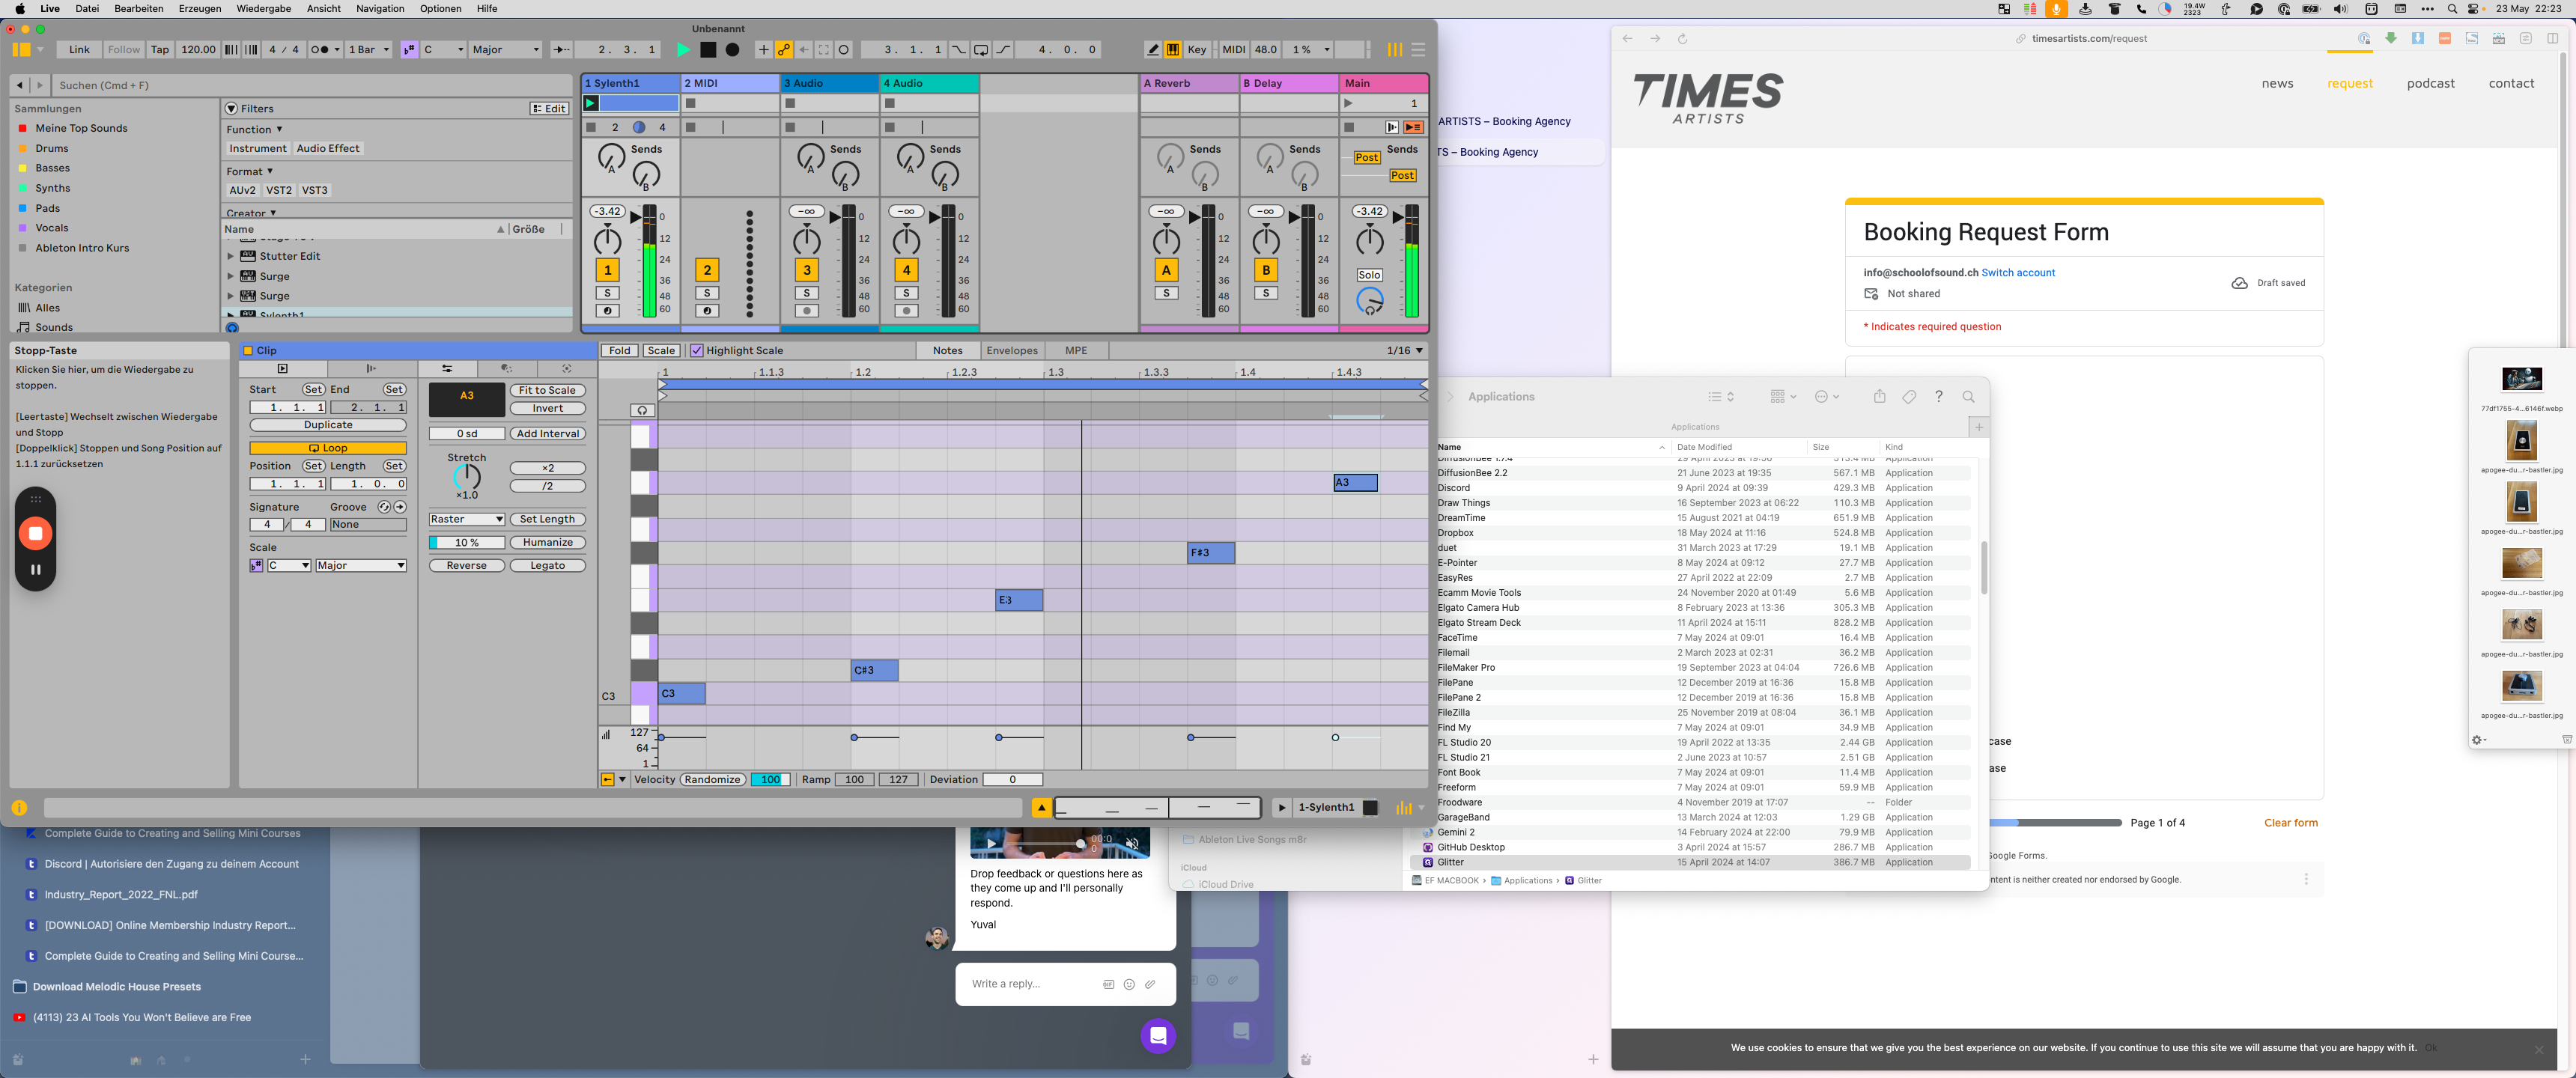Image resolution: width=2576 pixels, height=1078 pixels.
Task: Click Clear form in Booking Request Form
Action: [x=2290, y=823]
